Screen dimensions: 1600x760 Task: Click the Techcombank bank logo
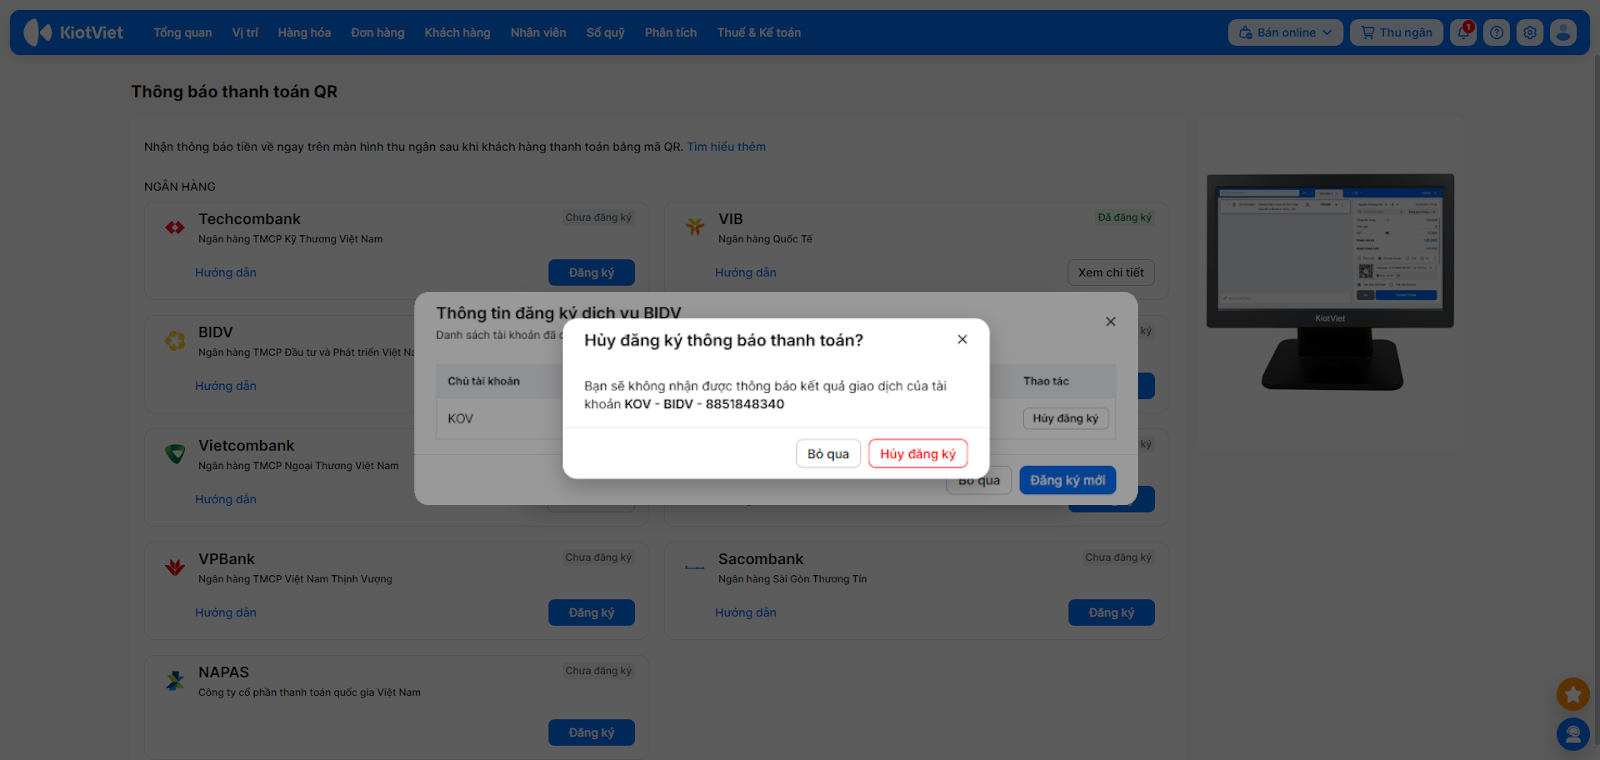175,228
